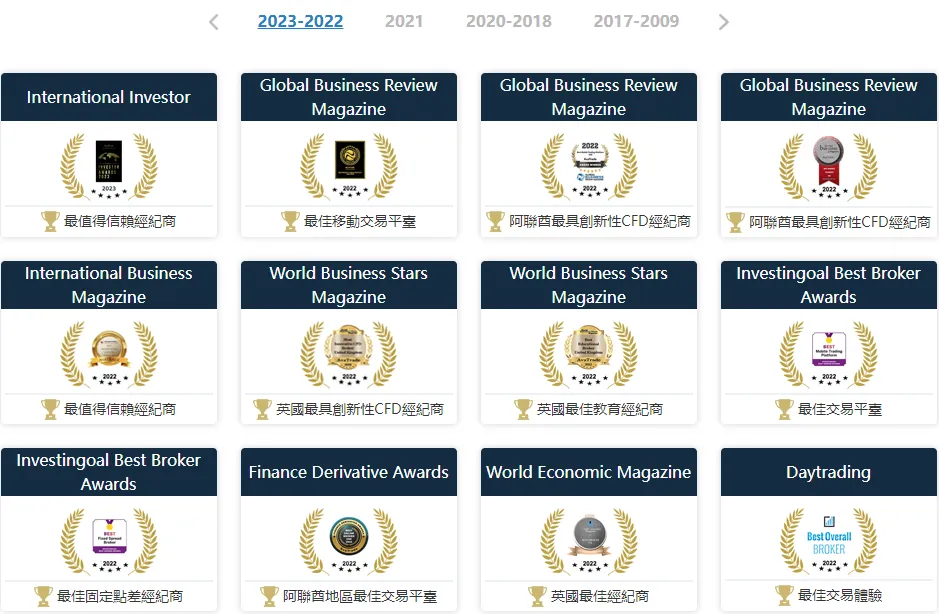Click the Daytrading card header
Viewport: 939px width, 614px height.
tap(829, 472)
